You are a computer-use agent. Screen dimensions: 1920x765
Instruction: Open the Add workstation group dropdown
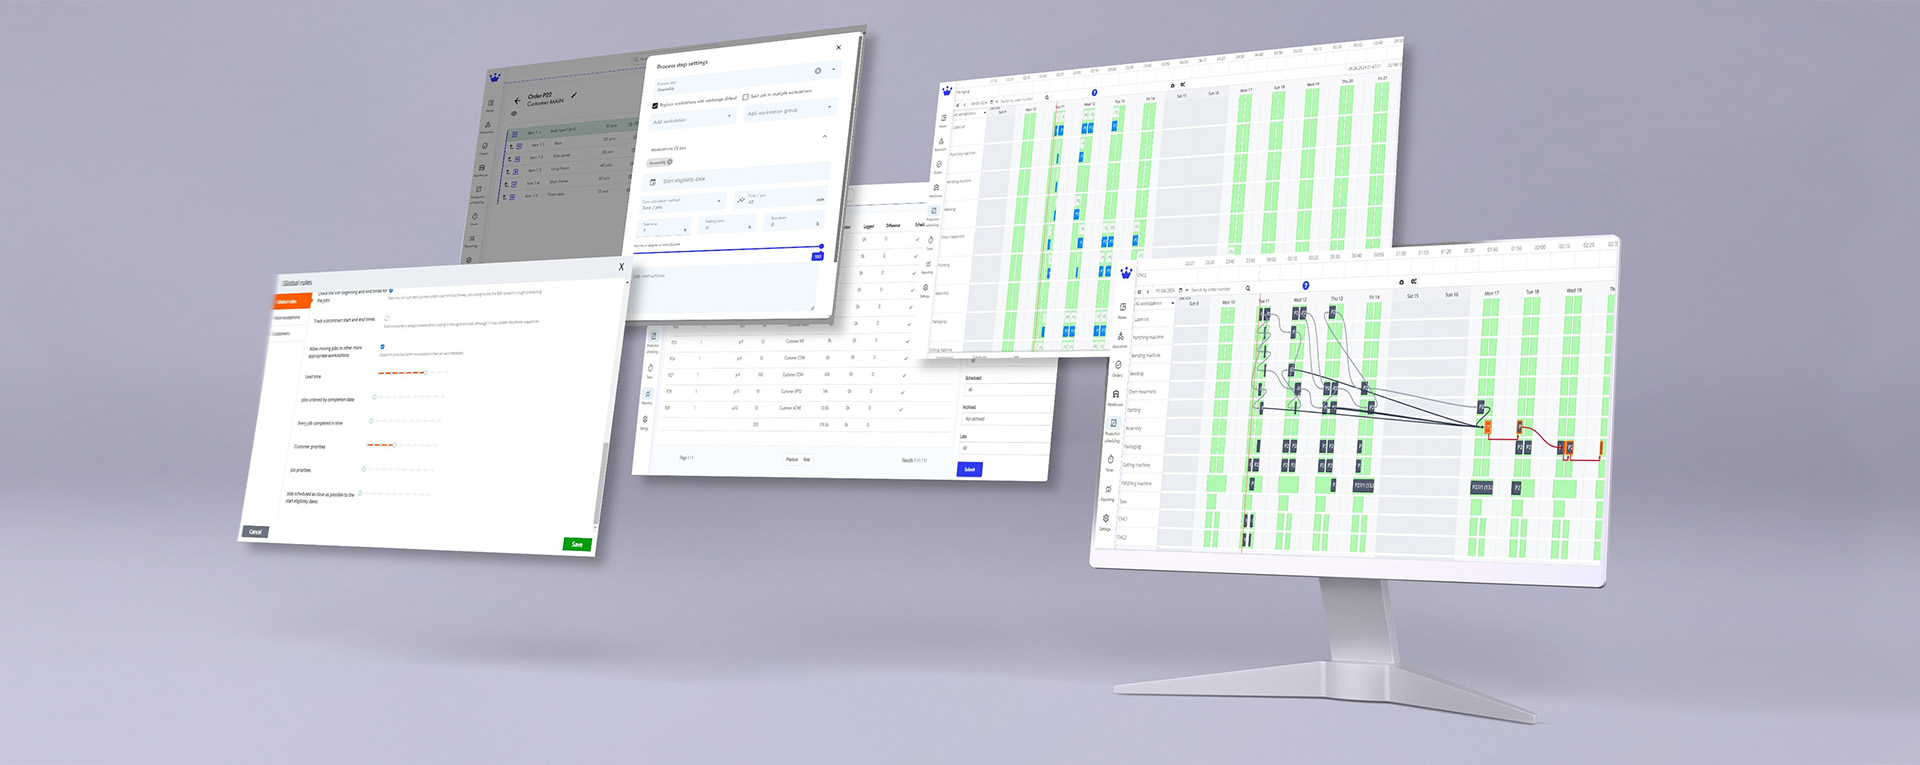[x=790, y=110]
